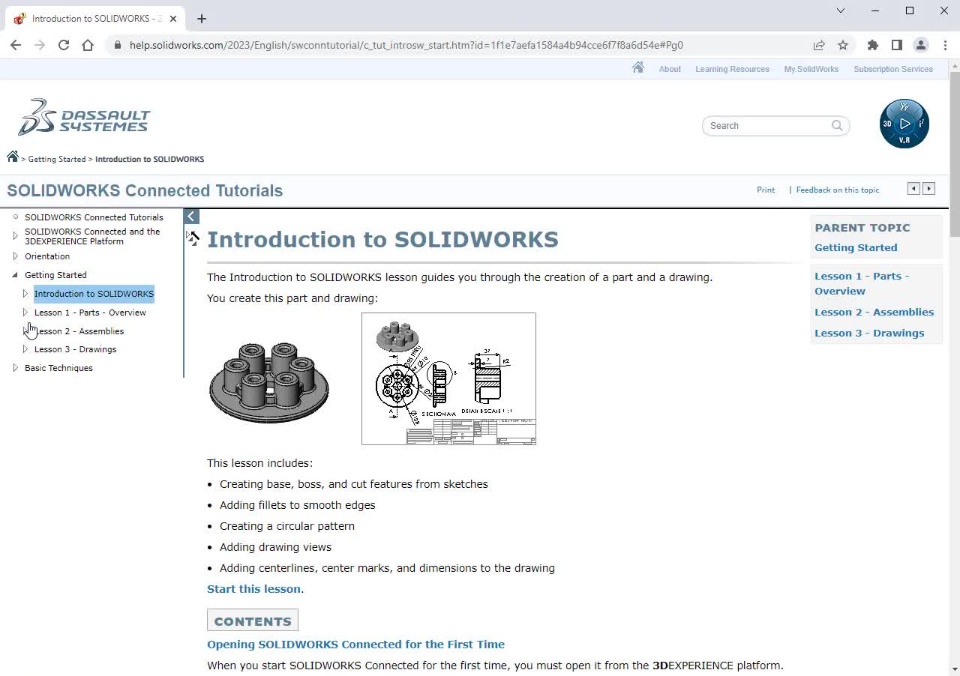Expand the Orientation tree node
The image size is (960, 676).
[x=15, y=256]
